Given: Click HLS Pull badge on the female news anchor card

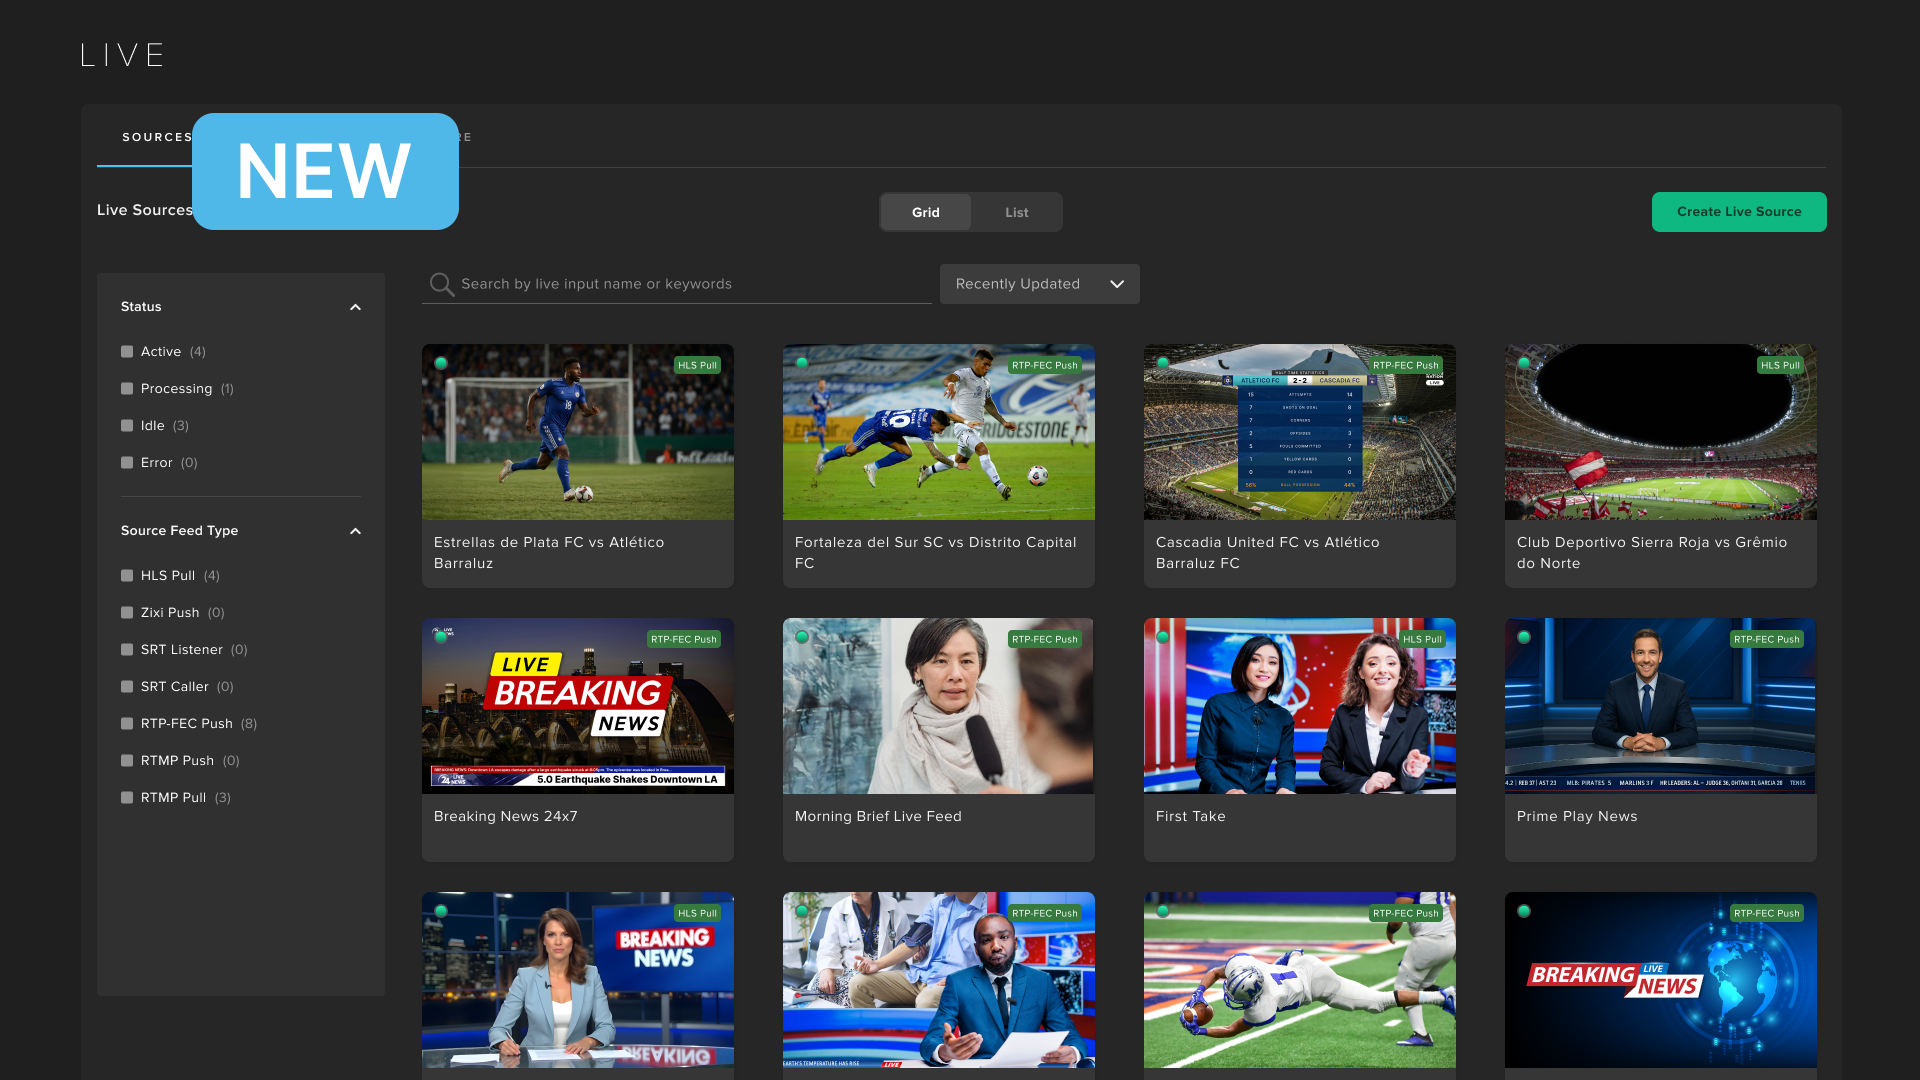Looking at the screenshot, I should [x=697, y=913].
